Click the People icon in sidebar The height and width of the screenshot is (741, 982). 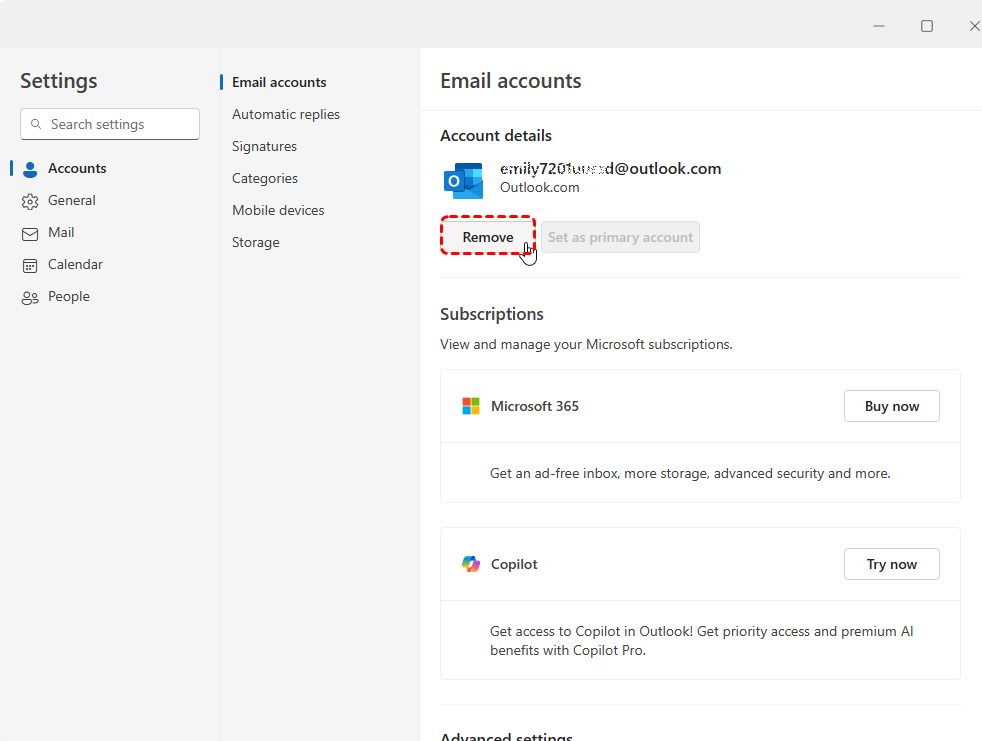pos(30,297)
